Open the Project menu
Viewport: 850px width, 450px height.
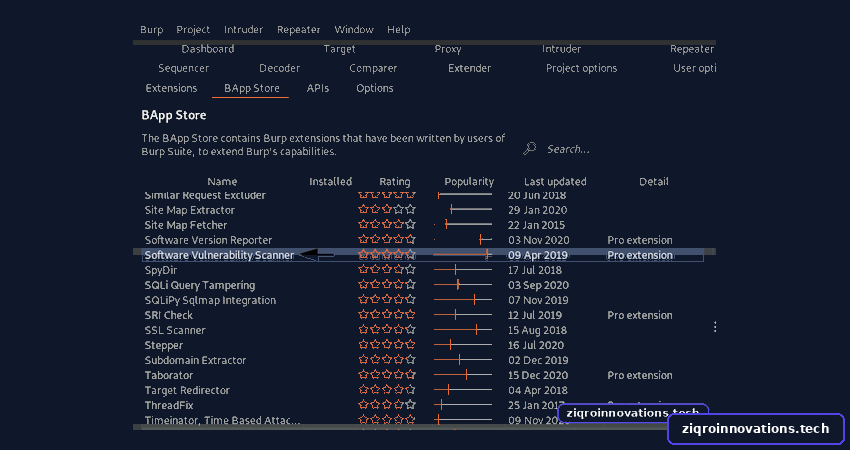pyautogui.click(x=193, y=30)
